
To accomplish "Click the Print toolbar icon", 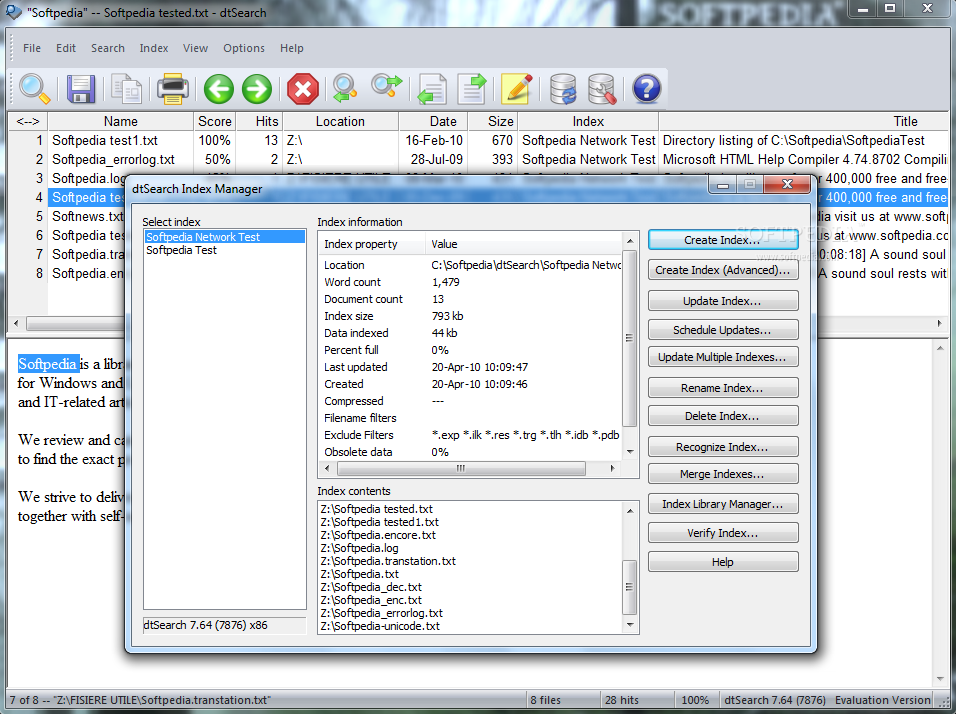I will 173,89.
